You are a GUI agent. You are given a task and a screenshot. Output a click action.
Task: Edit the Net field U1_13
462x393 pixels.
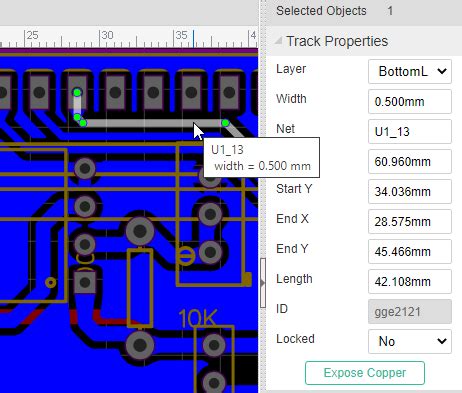coord(410,131)
